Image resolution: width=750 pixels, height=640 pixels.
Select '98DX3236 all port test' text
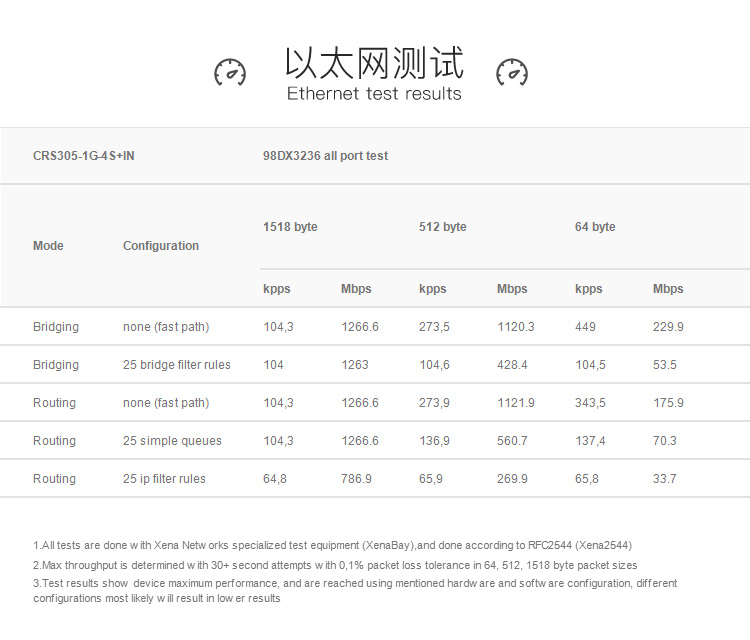[325, 156]
